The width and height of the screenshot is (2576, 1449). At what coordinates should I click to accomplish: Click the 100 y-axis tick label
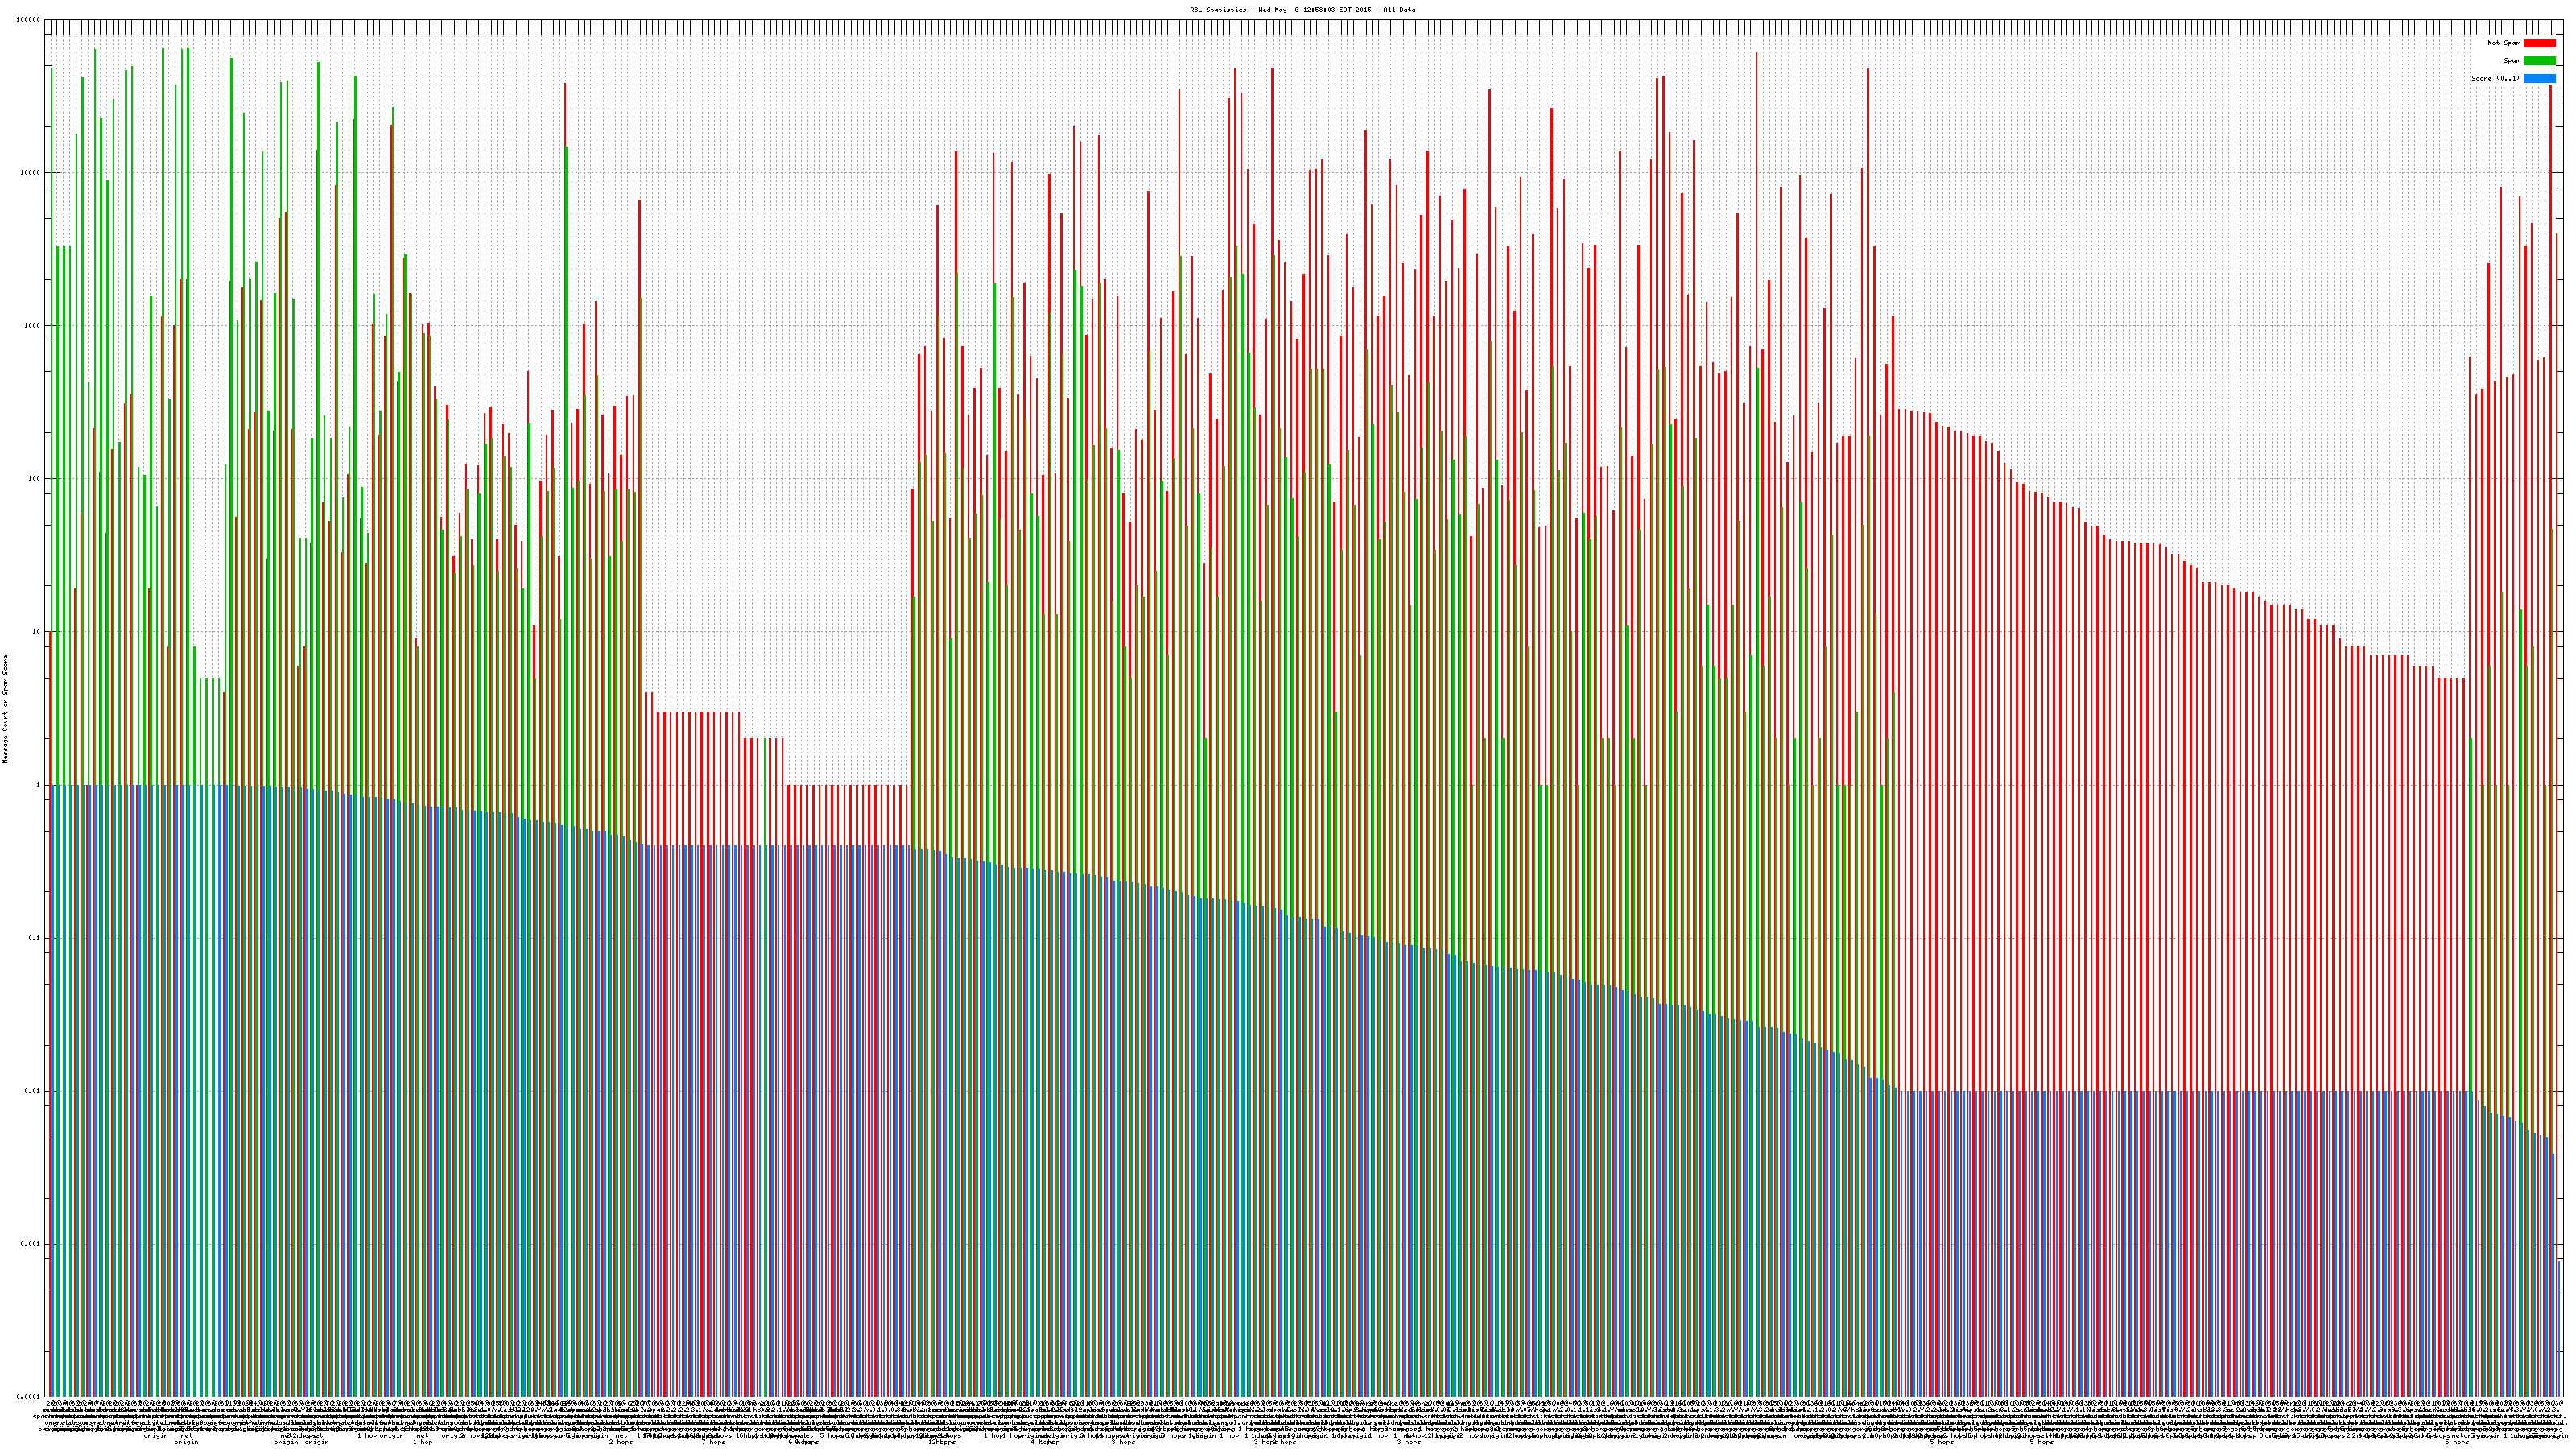click(34, 479)
